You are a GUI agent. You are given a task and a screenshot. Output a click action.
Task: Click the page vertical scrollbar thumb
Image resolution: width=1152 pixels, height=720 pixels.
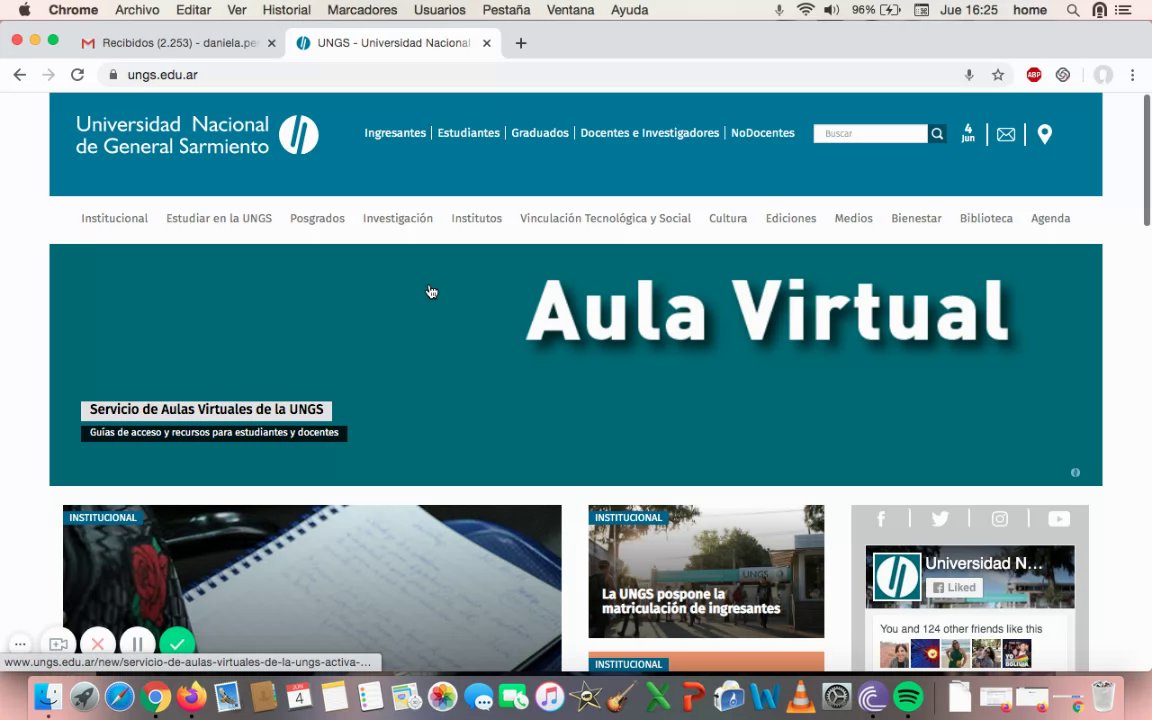tap(1147, 160)
